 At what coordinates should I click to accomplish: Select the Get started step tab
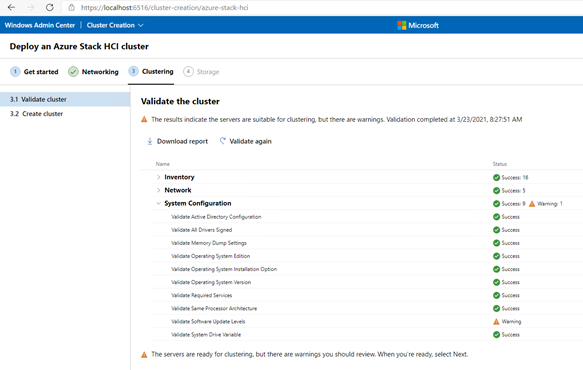(34, 72)
